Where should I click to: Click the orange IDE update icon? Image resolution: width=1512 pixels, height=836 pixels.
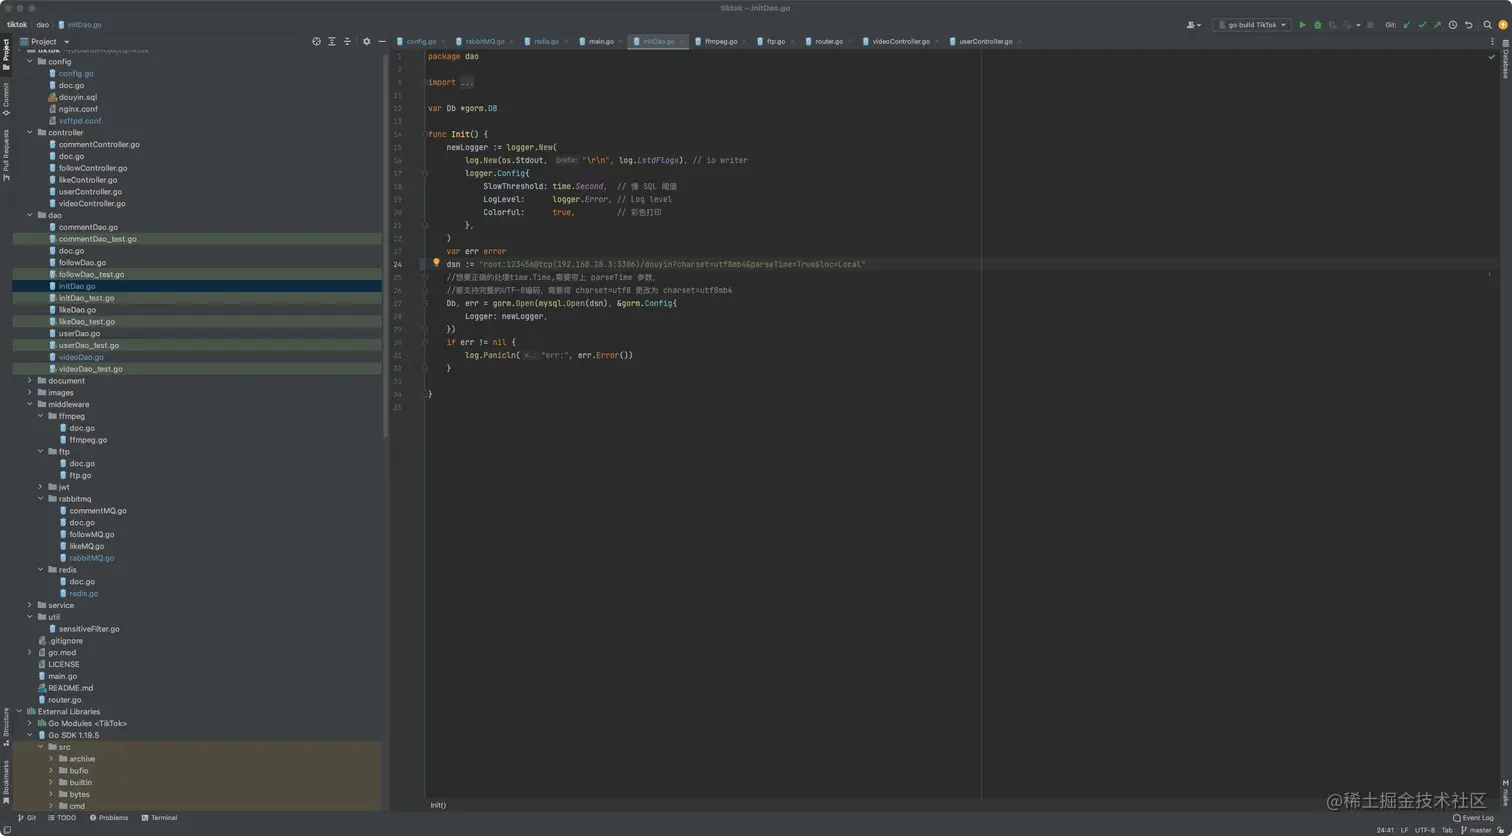click(x=1502, y=24)
